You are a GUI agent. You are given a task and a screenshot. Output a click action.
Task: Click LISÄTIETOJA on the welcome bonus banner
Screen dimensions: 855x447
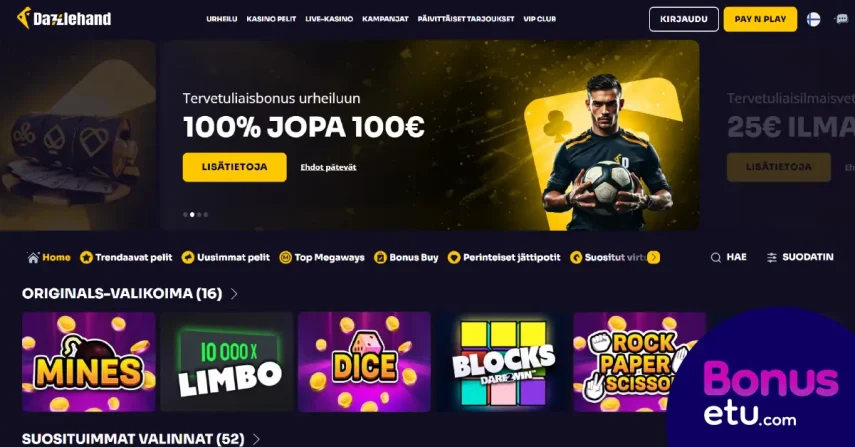(x=234, y=167)
